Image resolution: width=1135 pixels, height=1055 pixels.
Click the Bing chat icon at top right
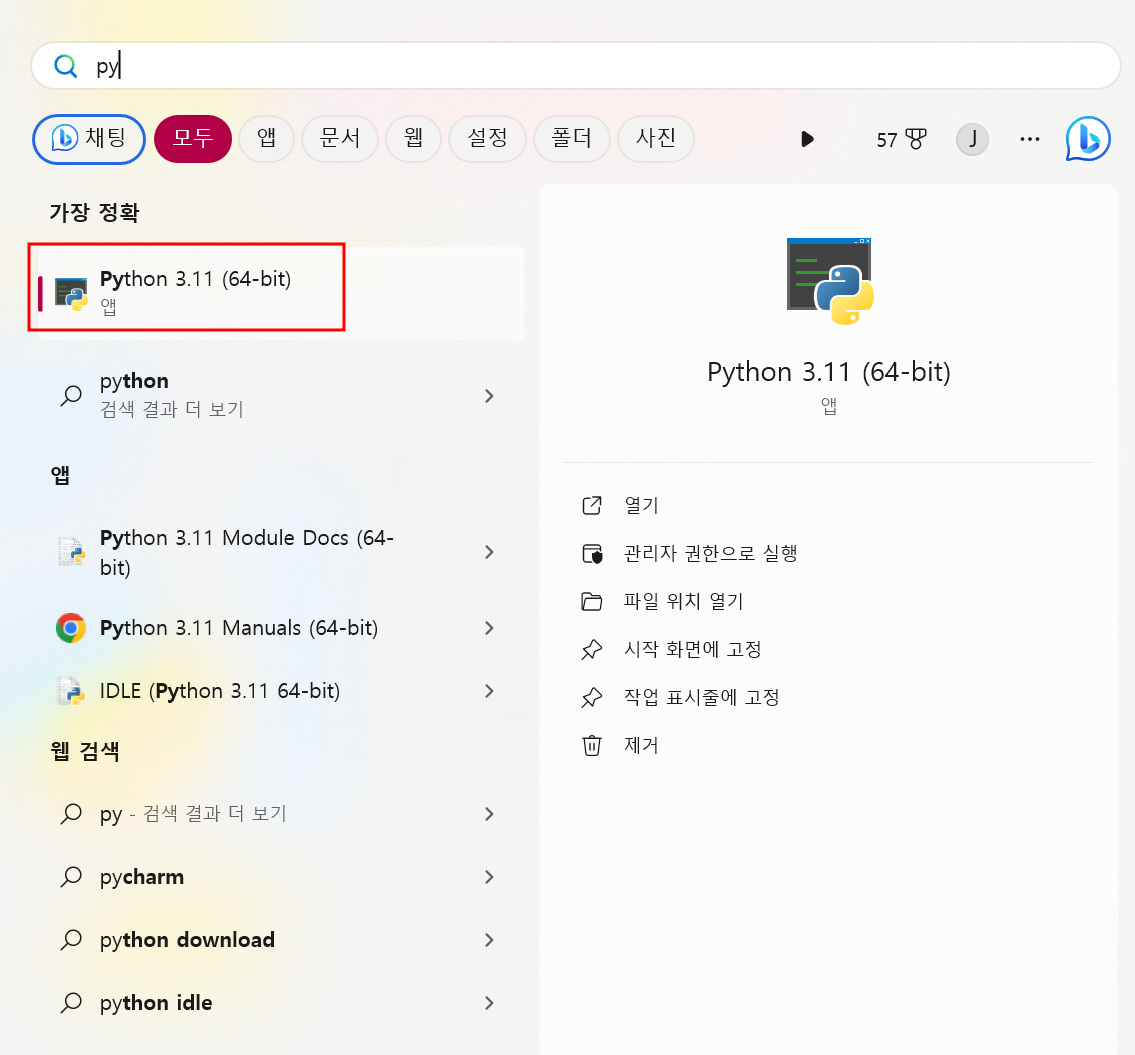click(x=1087, y=139)
